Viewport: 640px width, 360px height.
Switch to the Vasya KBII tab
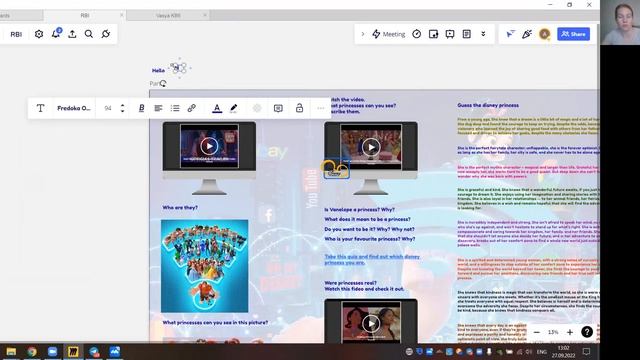click(x=168, y=16)
